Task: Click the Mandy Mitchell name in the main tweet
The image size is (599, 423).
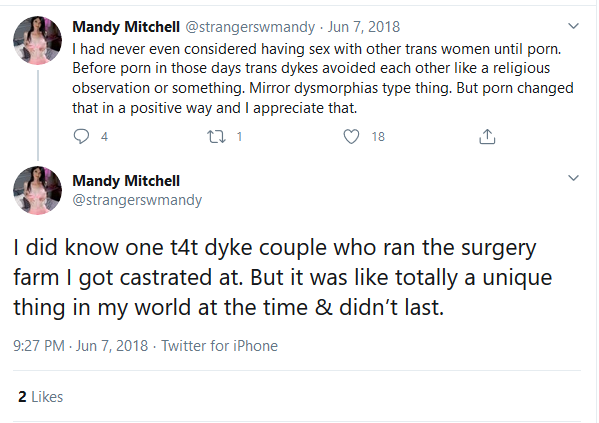Action: (126, 181)
